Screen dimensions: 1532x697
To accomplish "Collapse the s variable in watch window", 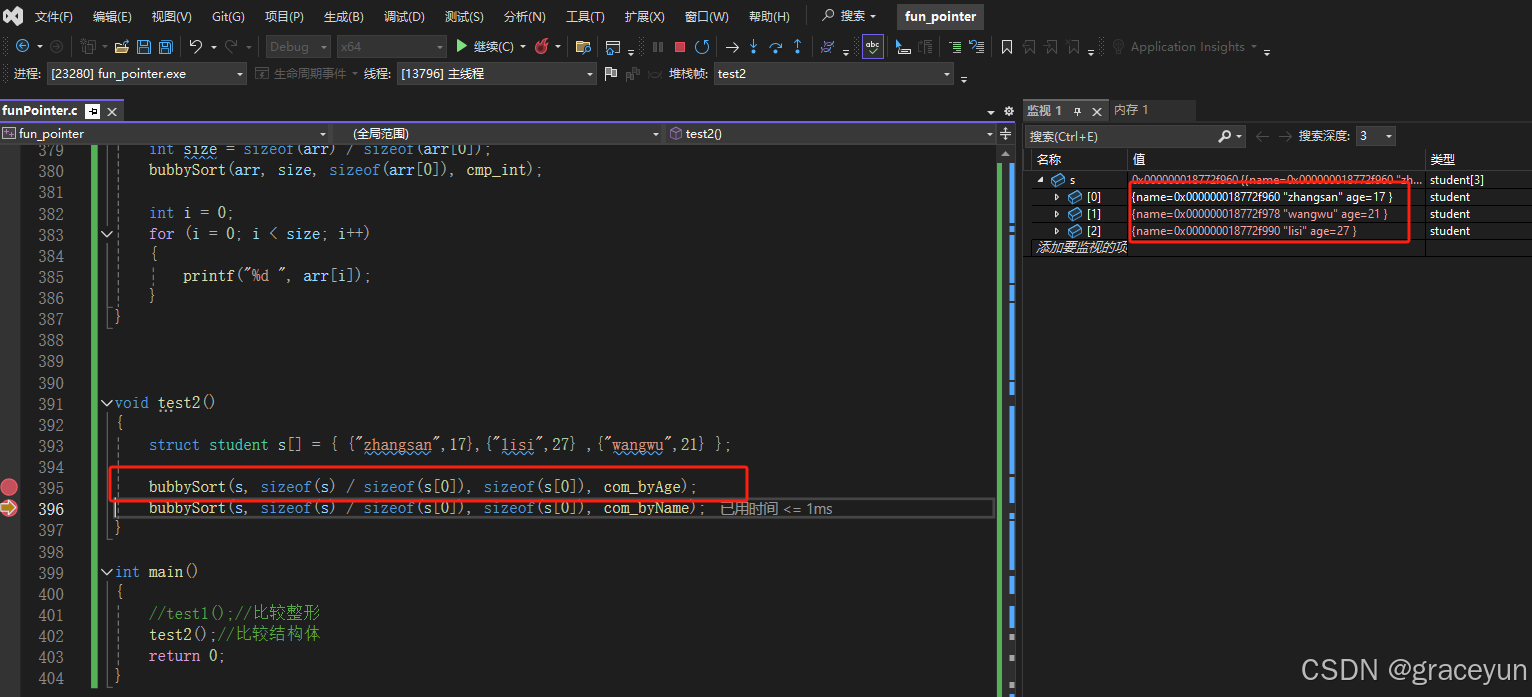I will [x=1041, y=180].
